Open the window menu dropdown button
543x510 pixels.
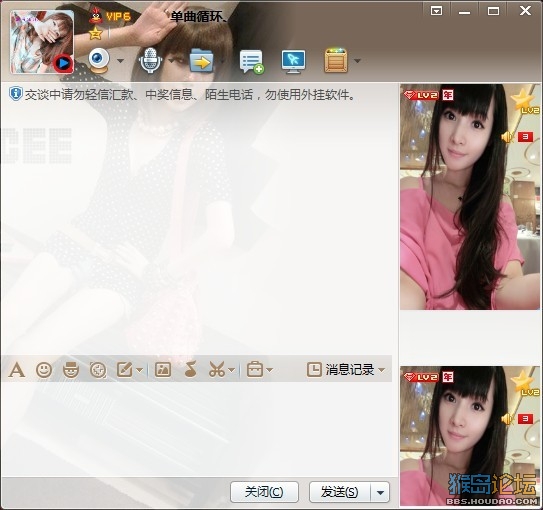pos(436,11)
